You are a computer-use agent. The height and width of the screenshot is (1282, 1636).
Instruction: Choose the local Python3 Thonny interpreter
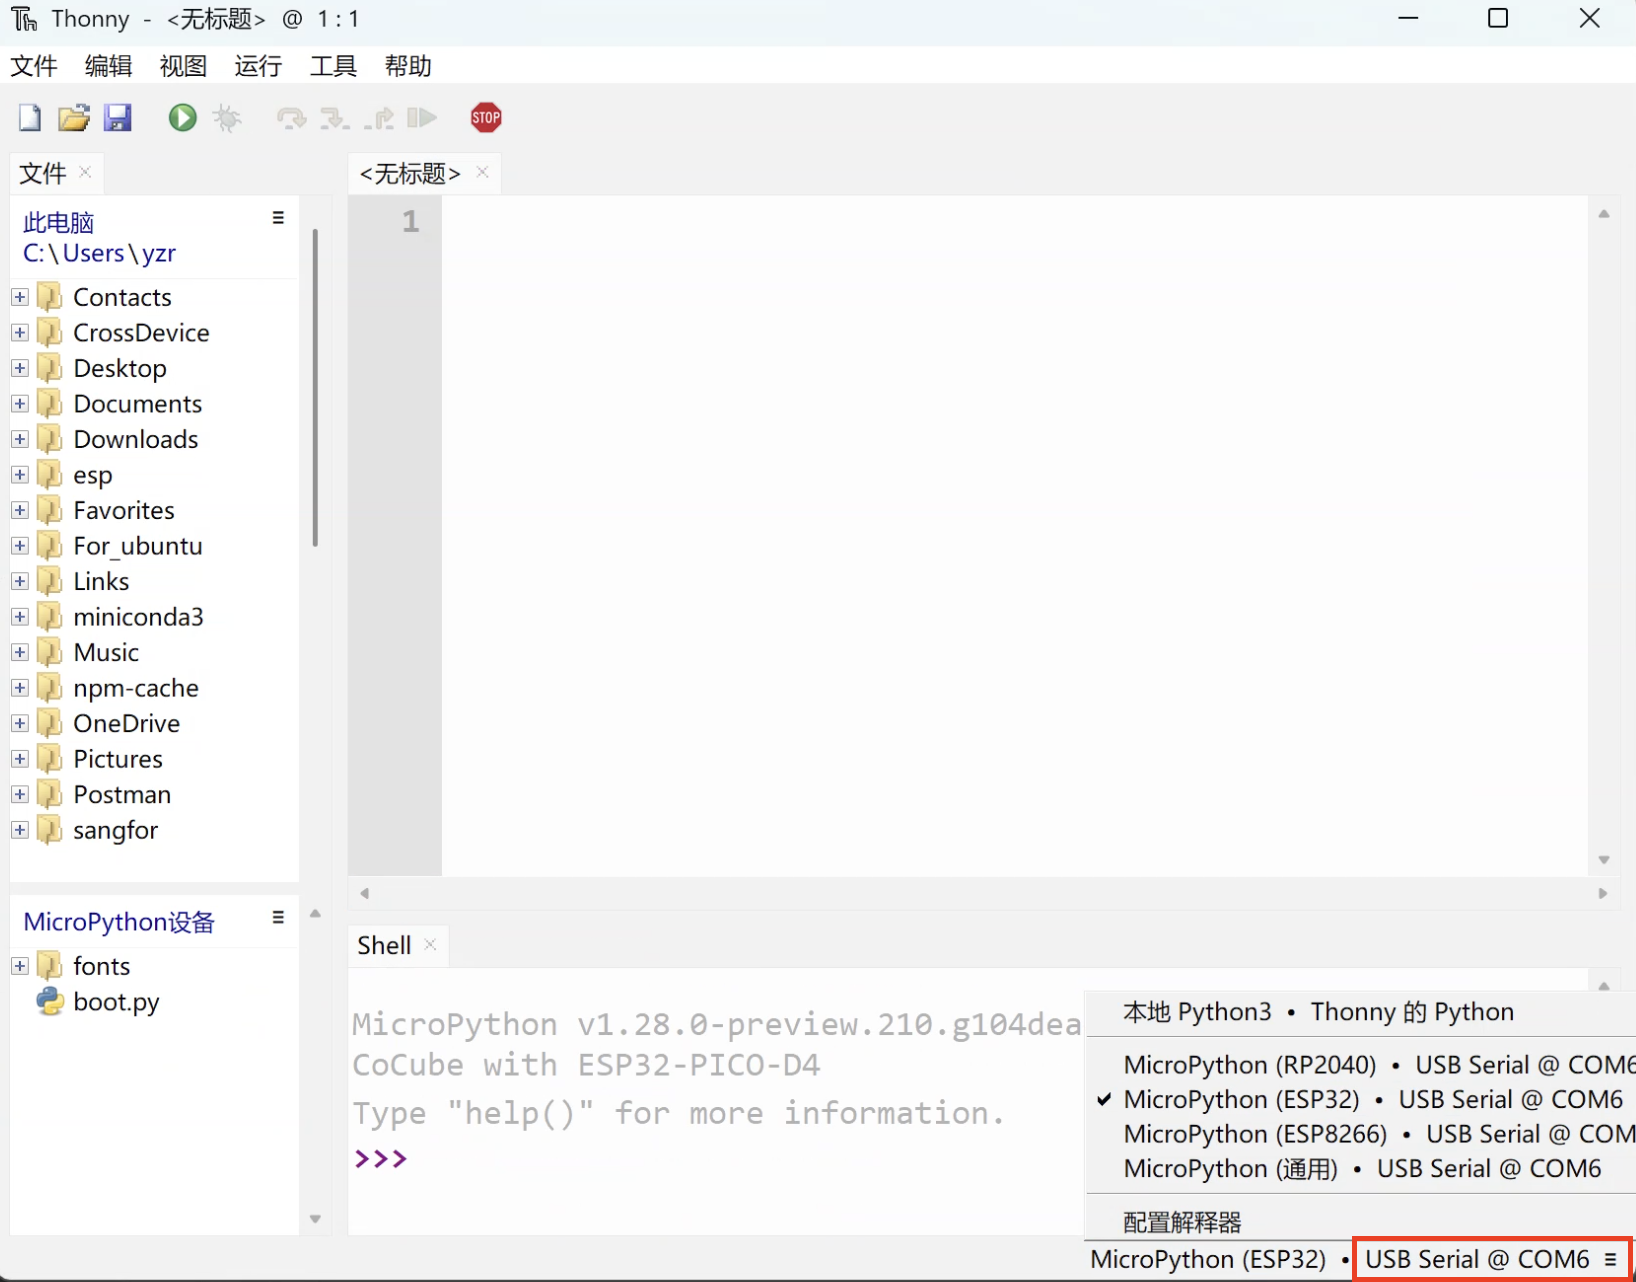pyautogui.click(x=1317, y=1012)
